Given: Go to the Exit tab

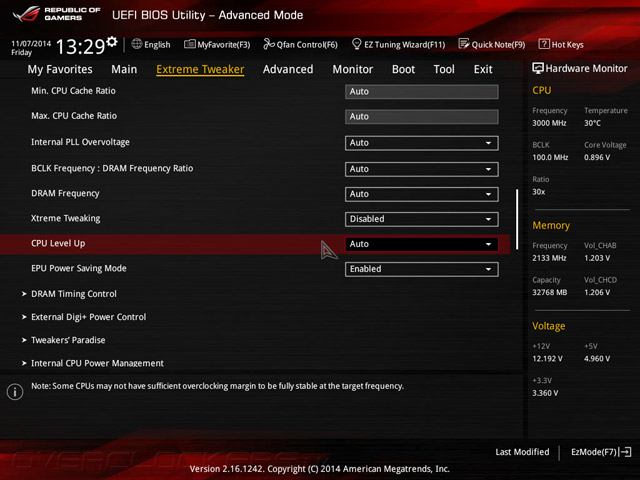Looking at the screenshot, I should [483, 69].
